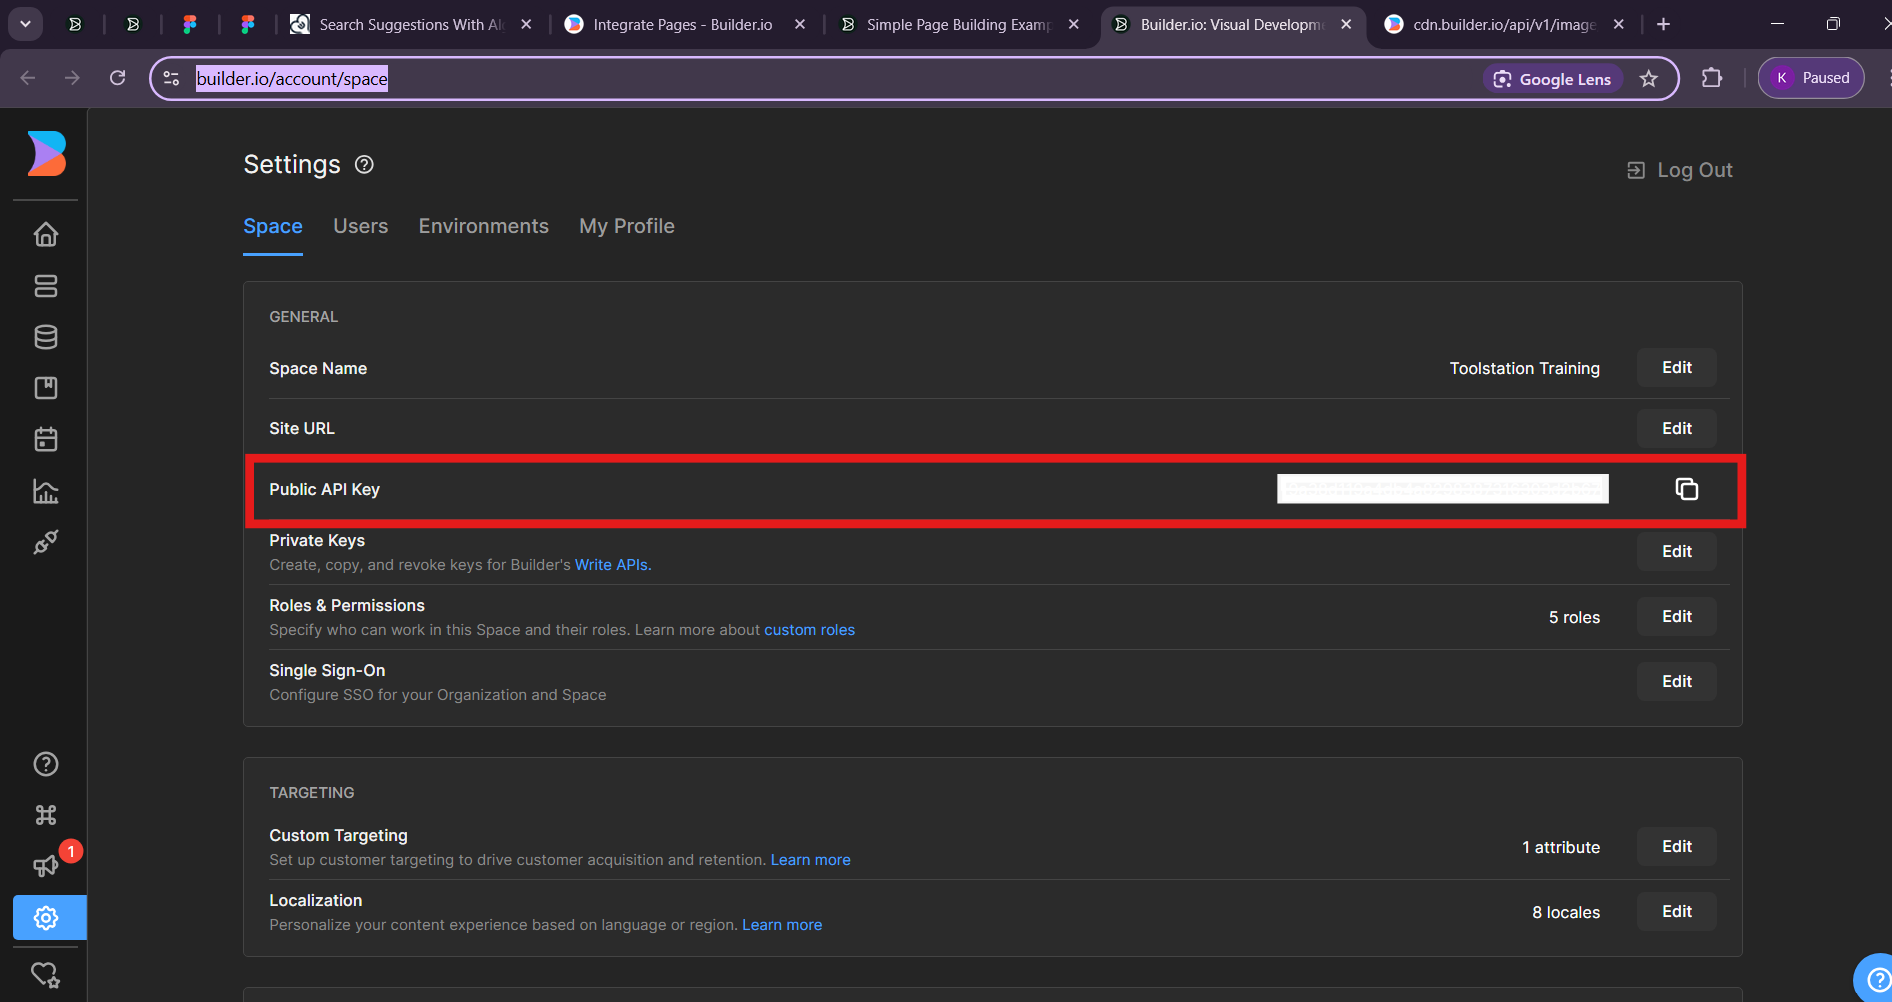Copy the Public API Key
Screen dimensions: 1892x1002
1686,489
